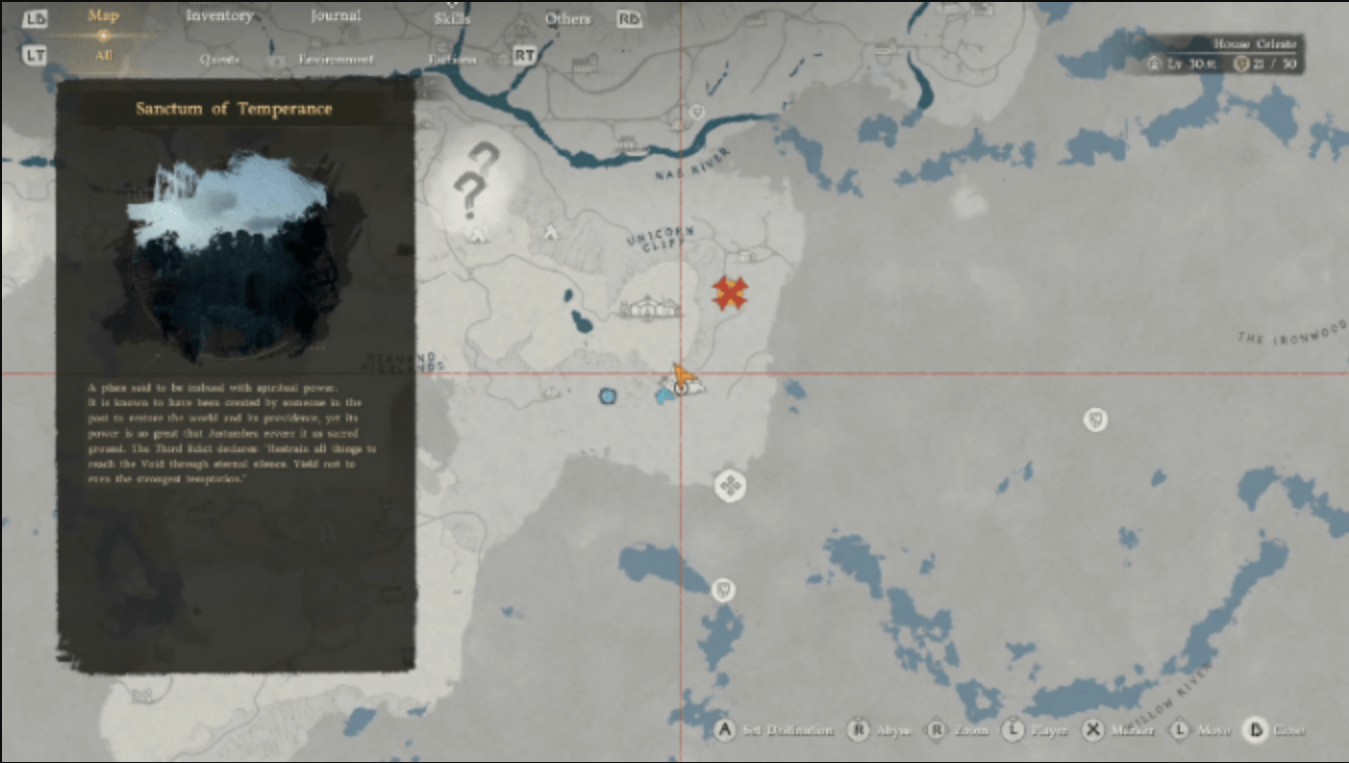
Task: Click THE IRONWOOD region label
Action: pos(1292,334)
